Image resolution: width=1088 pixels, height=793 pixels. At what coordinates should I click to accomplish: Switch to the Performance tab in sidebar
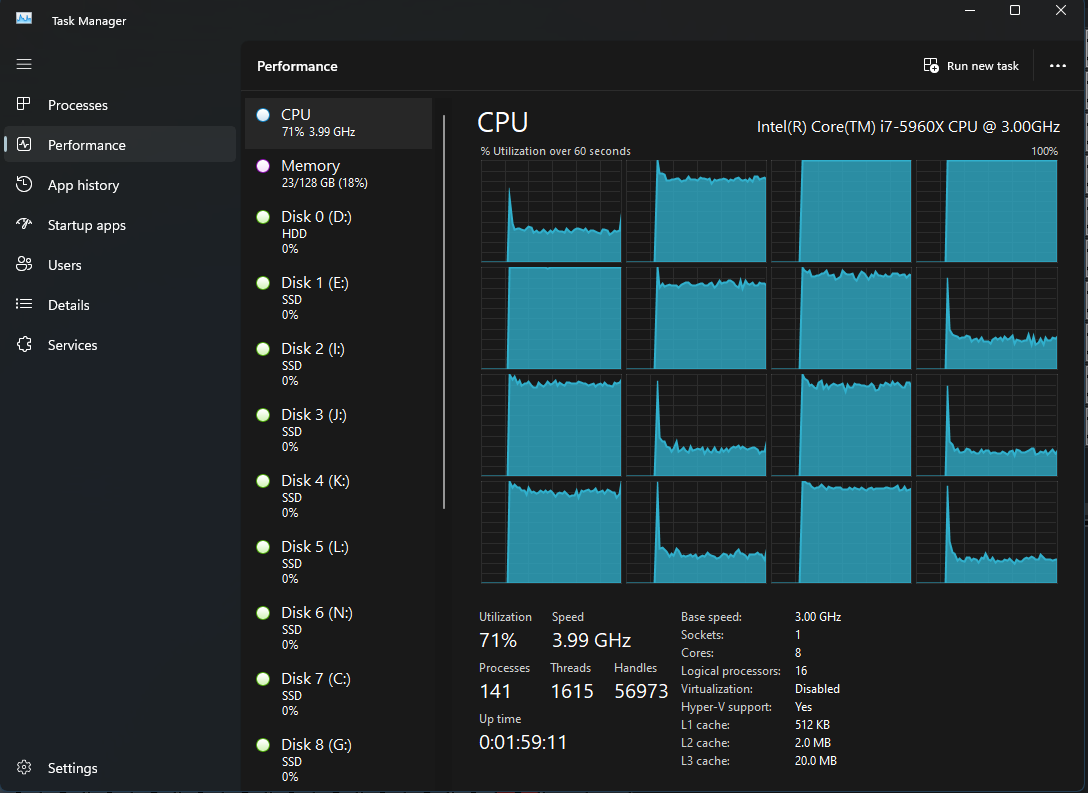coord(120,144)
